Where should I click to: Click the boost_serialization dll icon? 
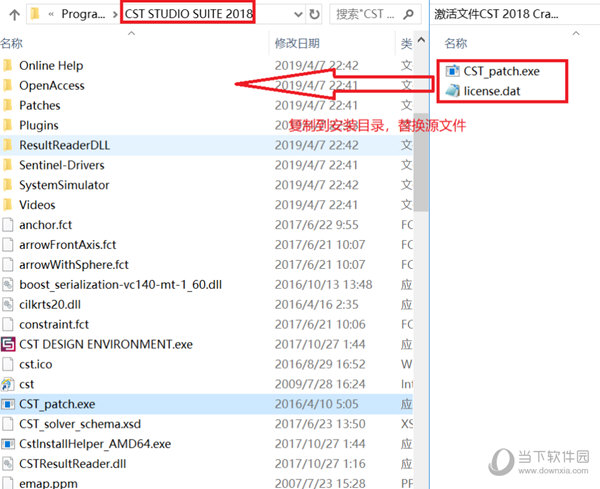tap(8, 284)
